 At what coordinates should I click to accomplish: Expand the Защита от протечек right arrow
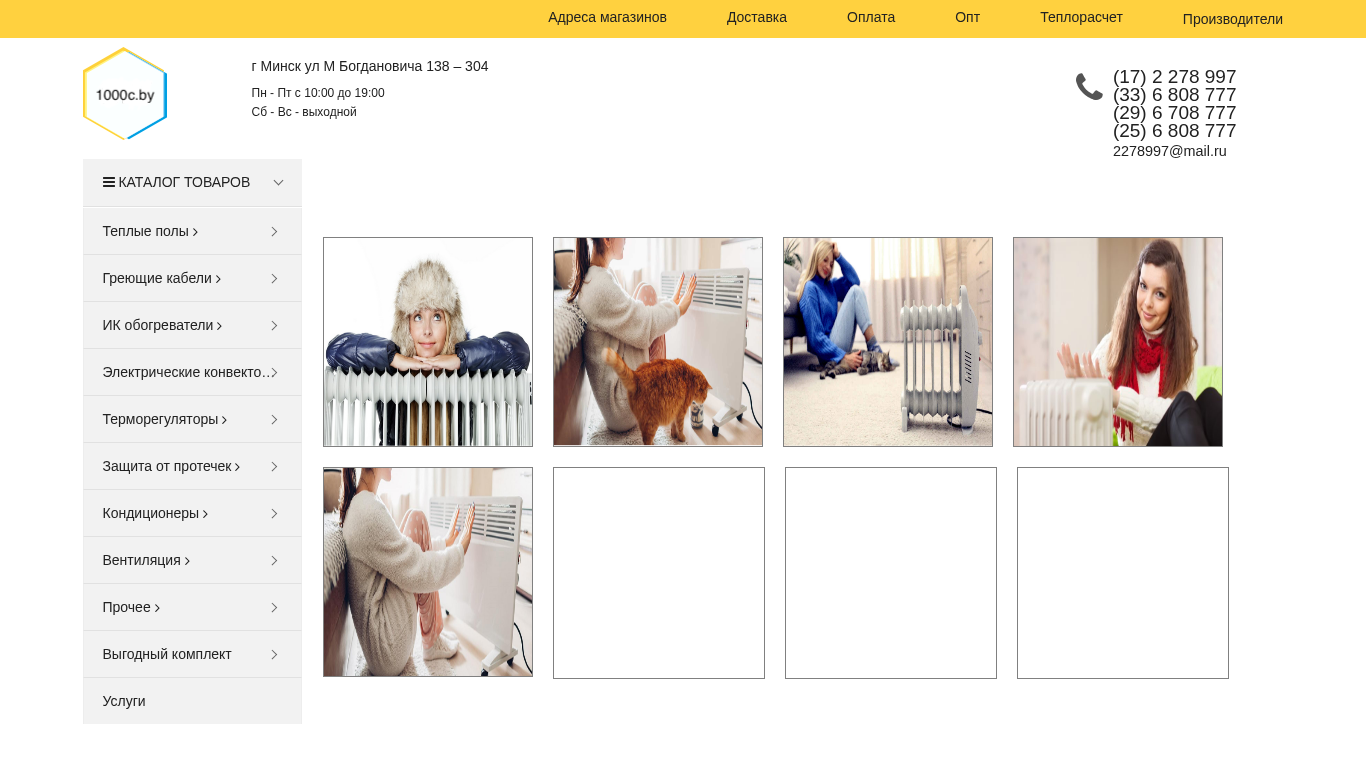point(274,466)
